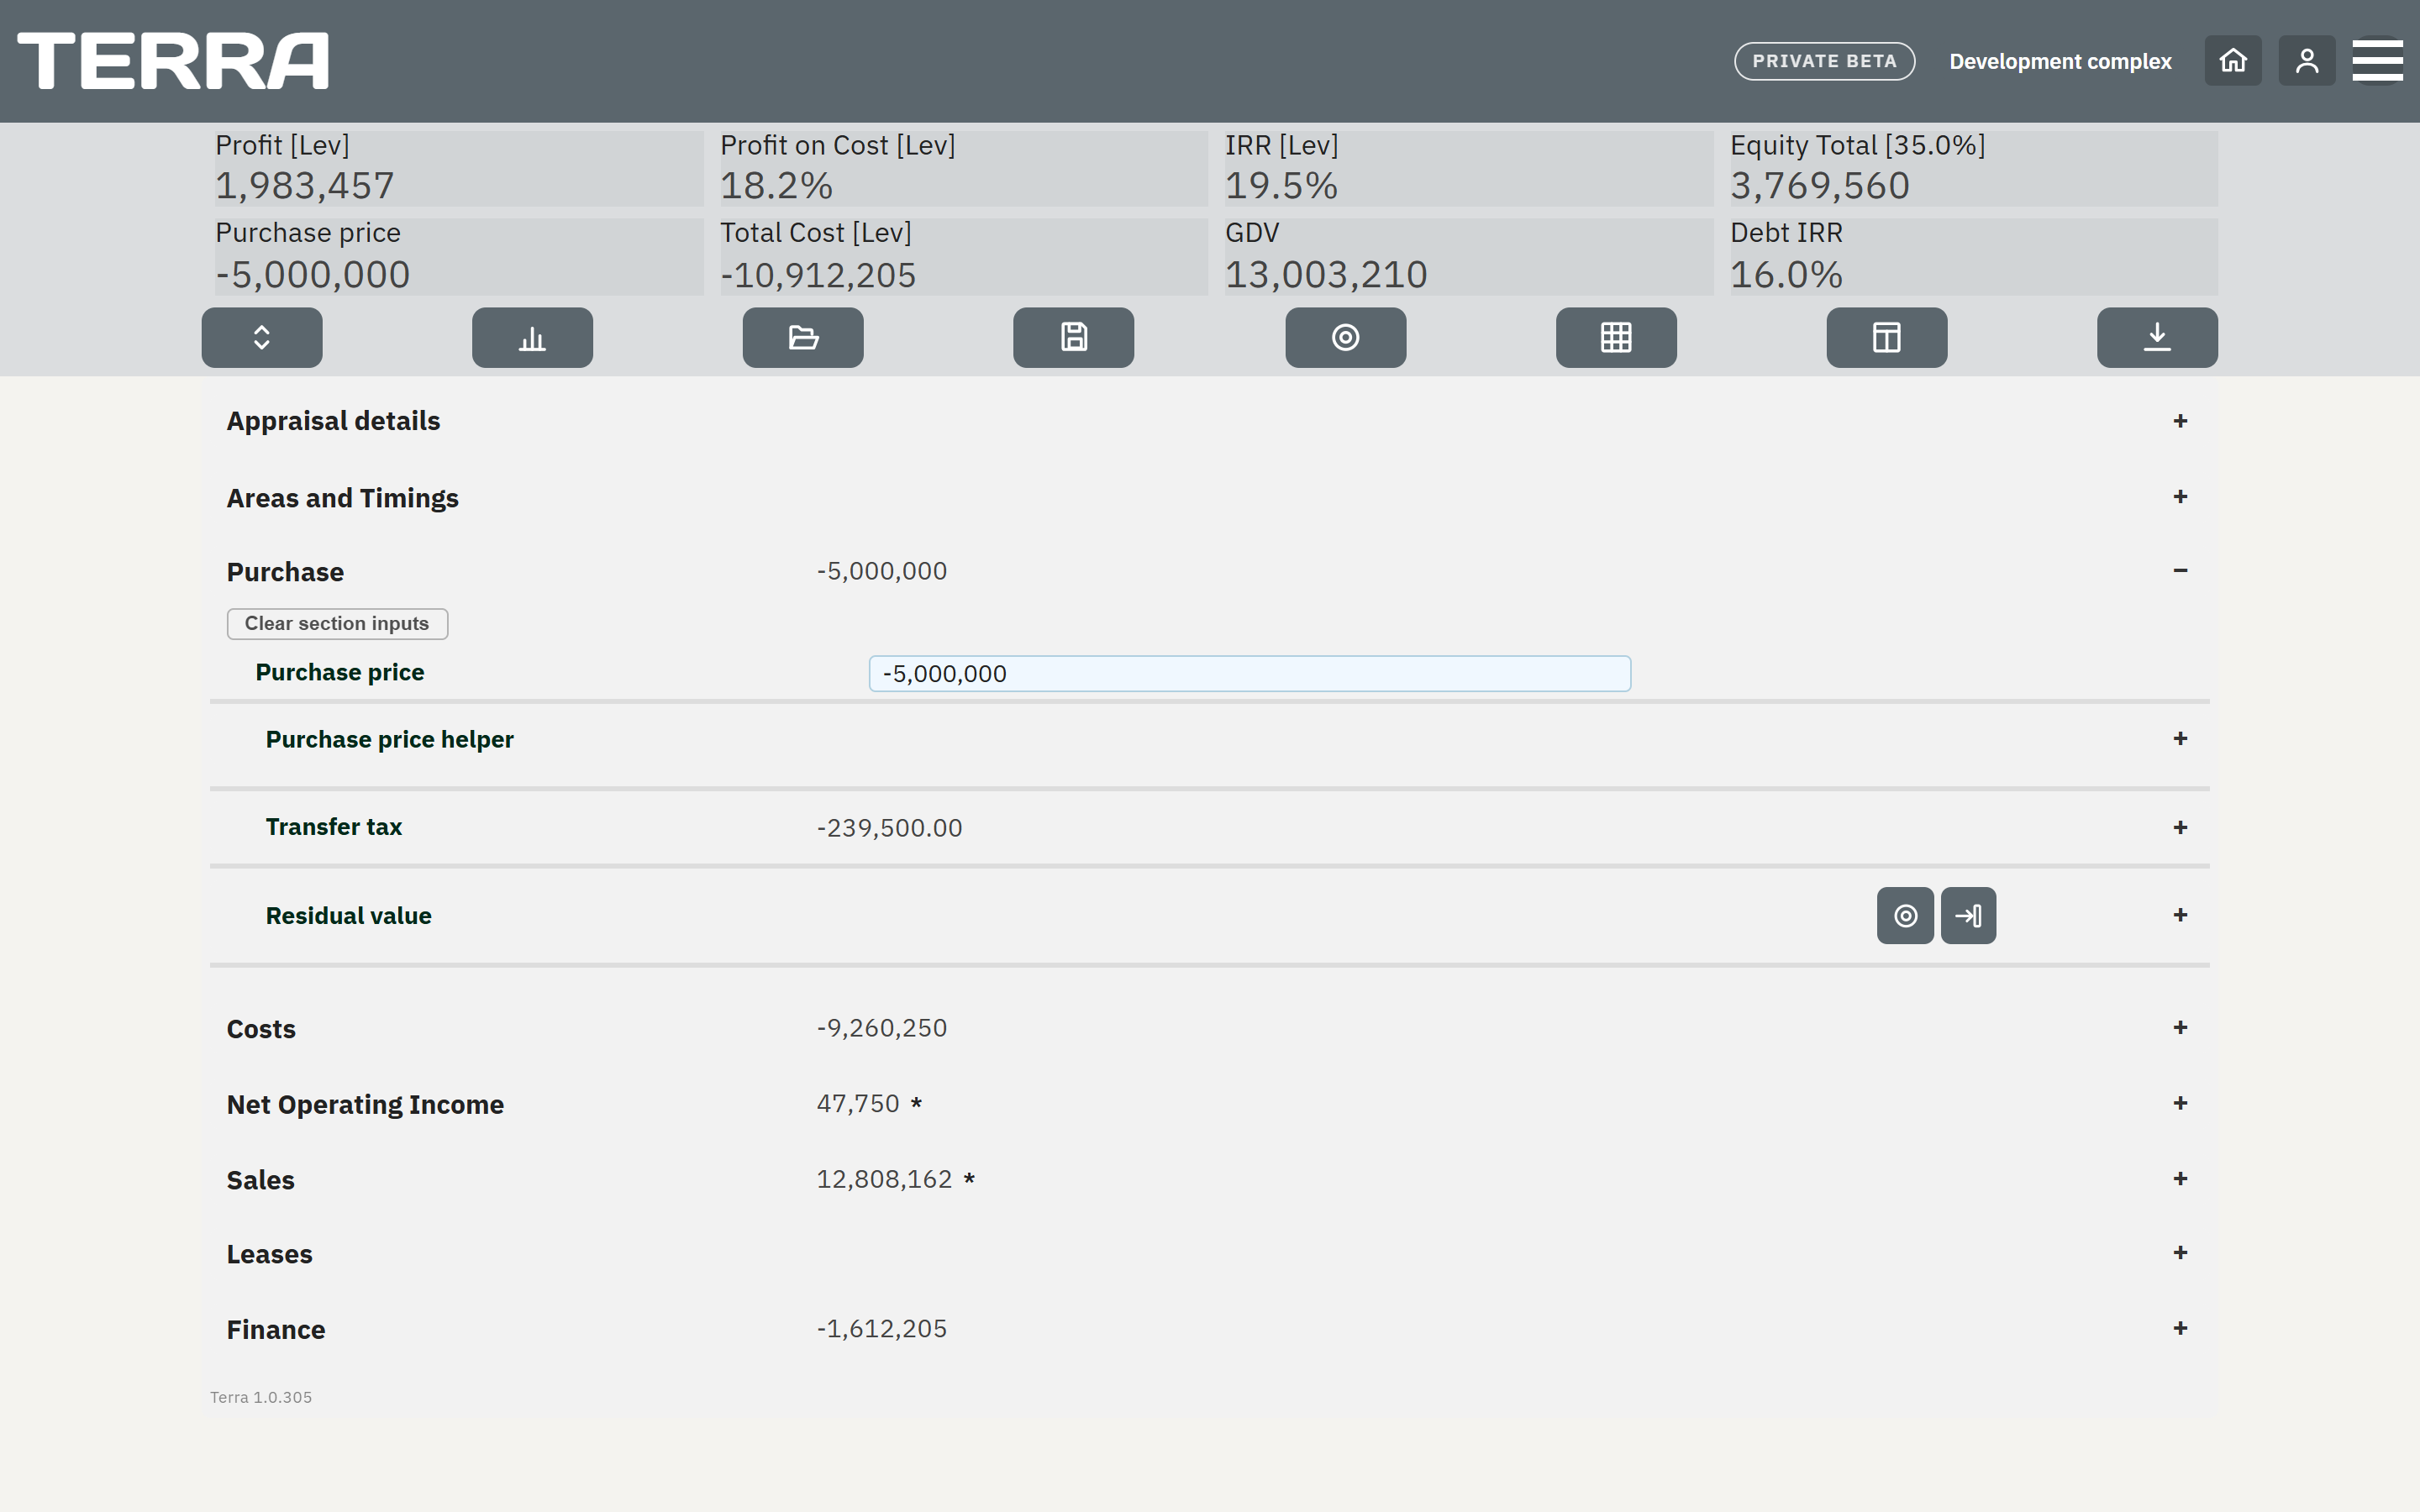Click the Residual value target icon
This screenshot has width=2420, height=1512.
1905,915
